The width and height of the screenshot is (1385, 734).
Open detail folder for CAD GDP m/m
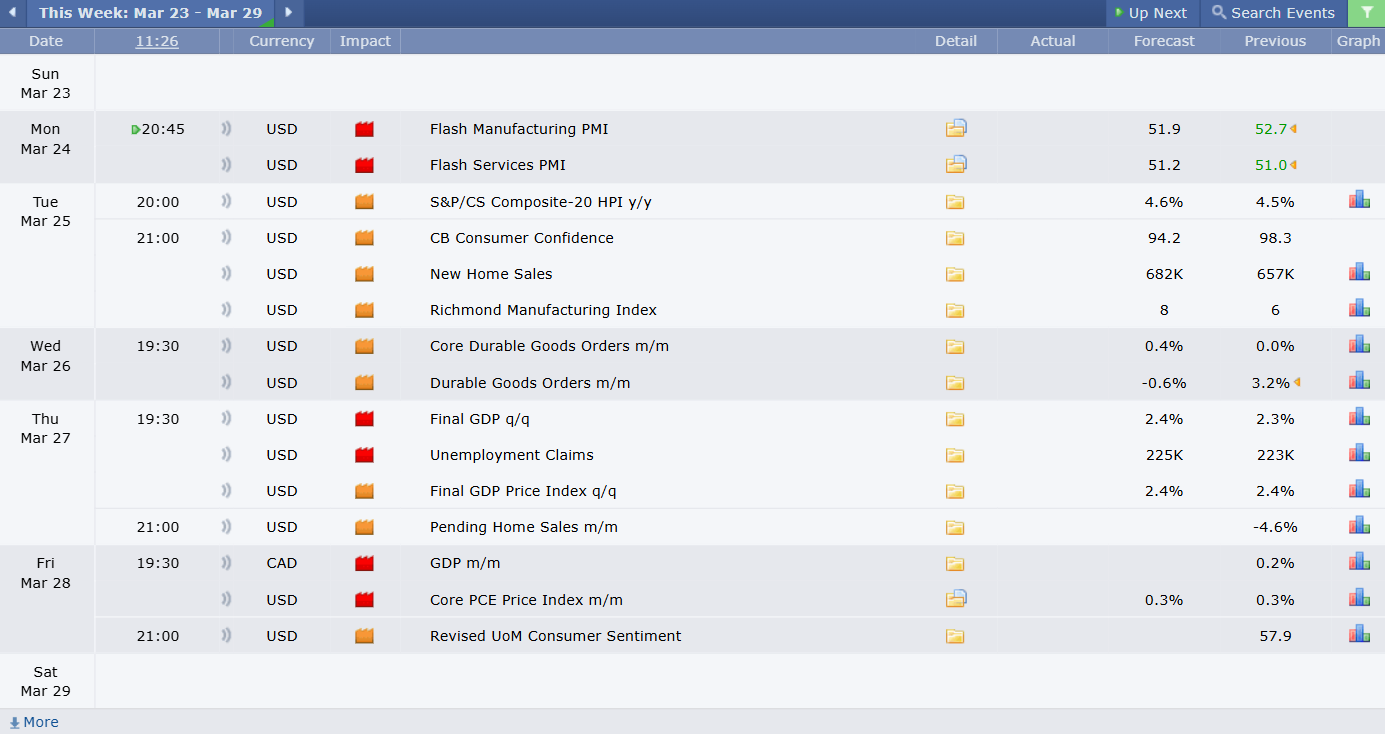[x=955, y=563]
